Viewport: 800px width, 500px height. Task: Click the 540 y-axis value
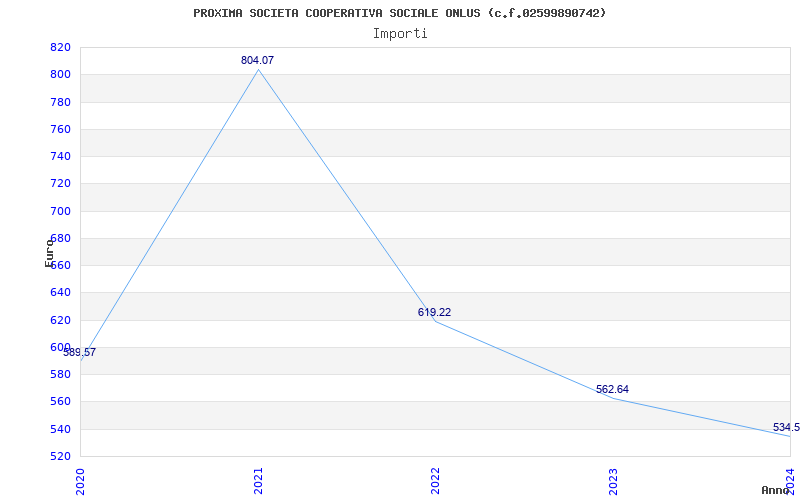coord(60,429)
